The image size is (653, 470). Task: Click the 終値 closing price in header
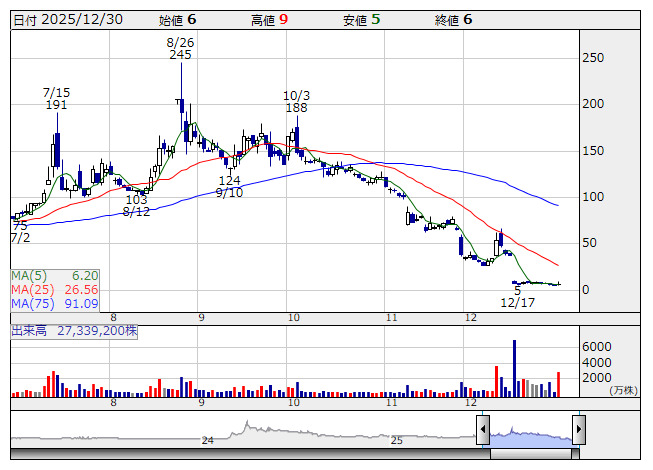click(x=453, y=19)
